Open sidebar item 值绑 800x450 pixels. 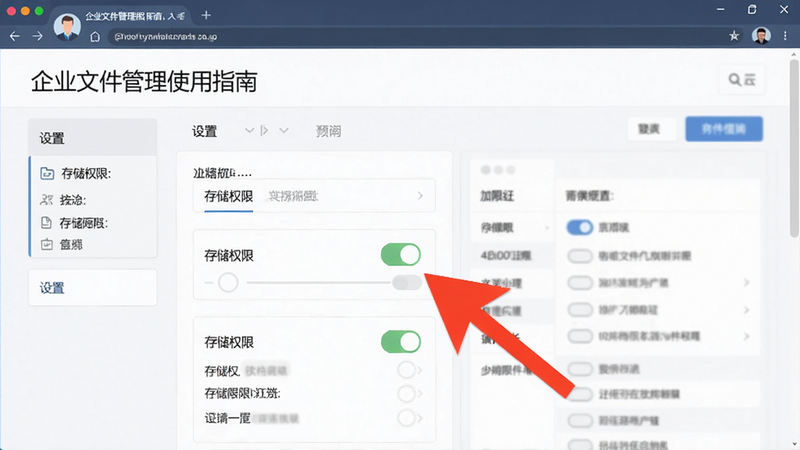click(x=71, y=245)
